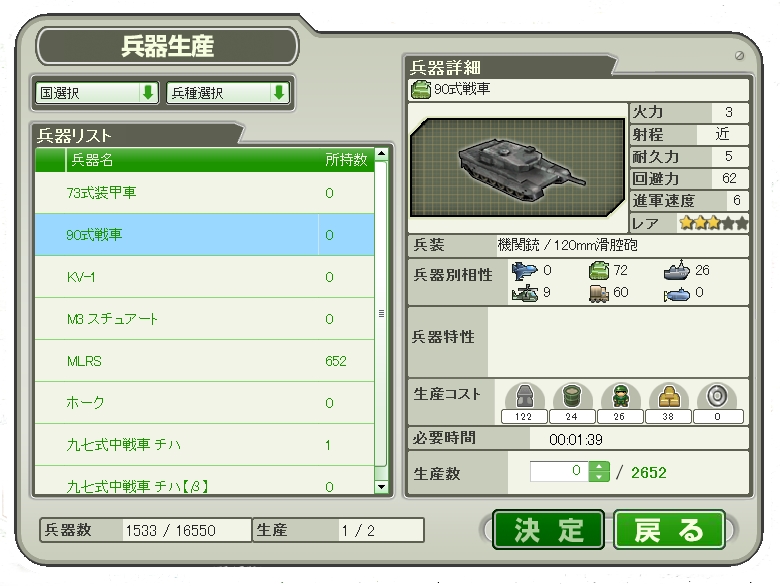Click the submarine compatibility icon
This screenshot has height=586, width=780.
click(677, 294)
